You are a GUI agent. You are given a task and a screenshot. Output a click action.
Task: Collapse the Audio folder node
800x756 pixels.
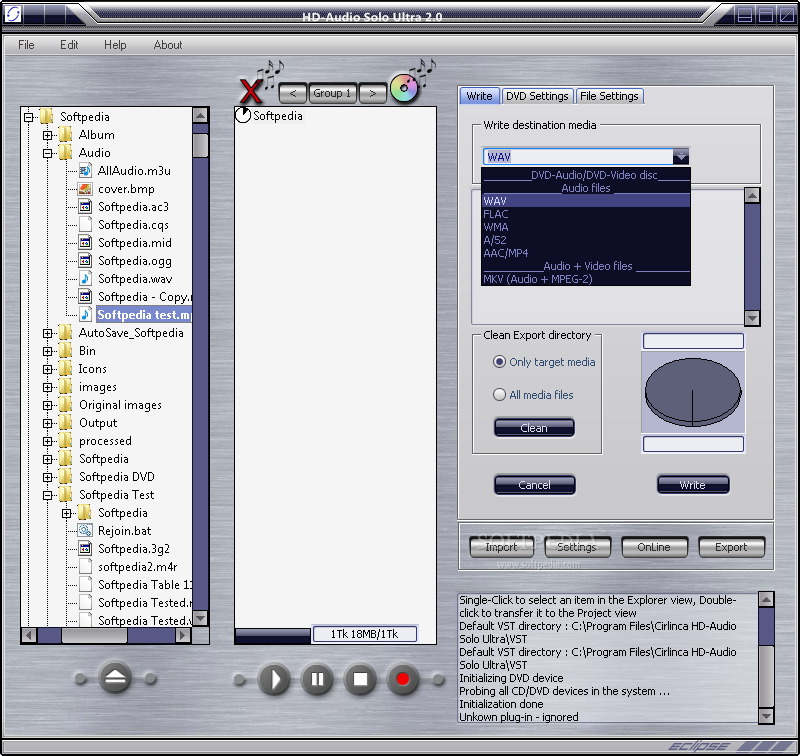tap(47, 153)
